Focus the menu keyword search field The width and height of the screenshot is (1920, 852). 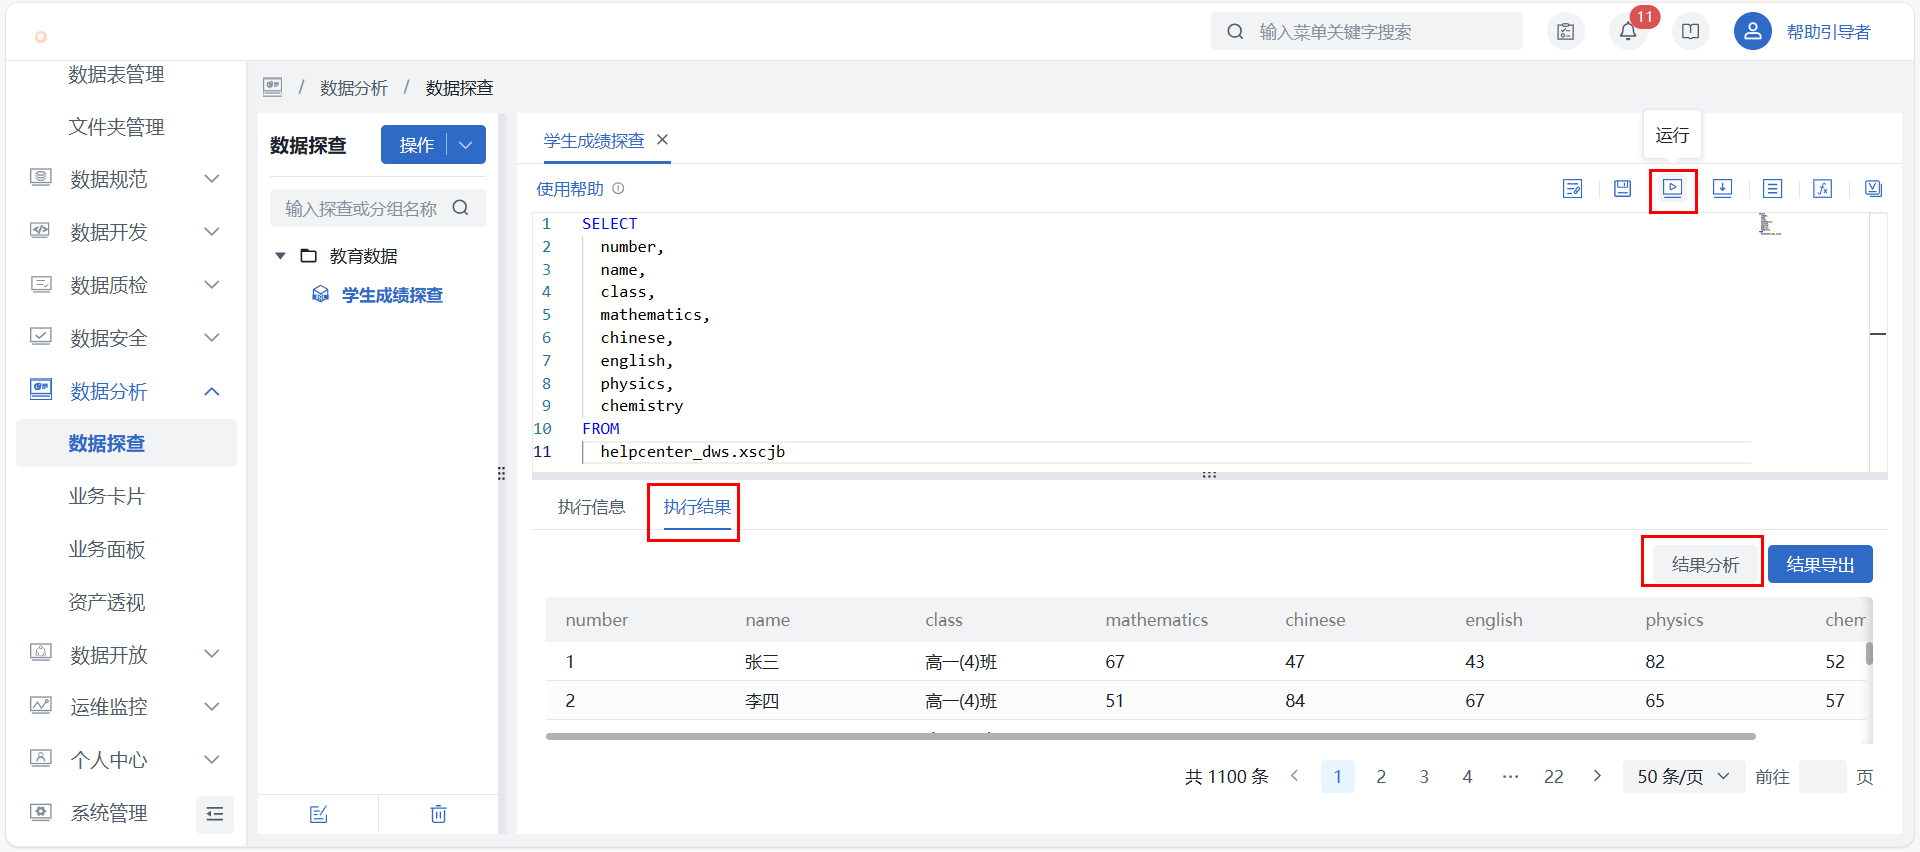click(1367, 32)
